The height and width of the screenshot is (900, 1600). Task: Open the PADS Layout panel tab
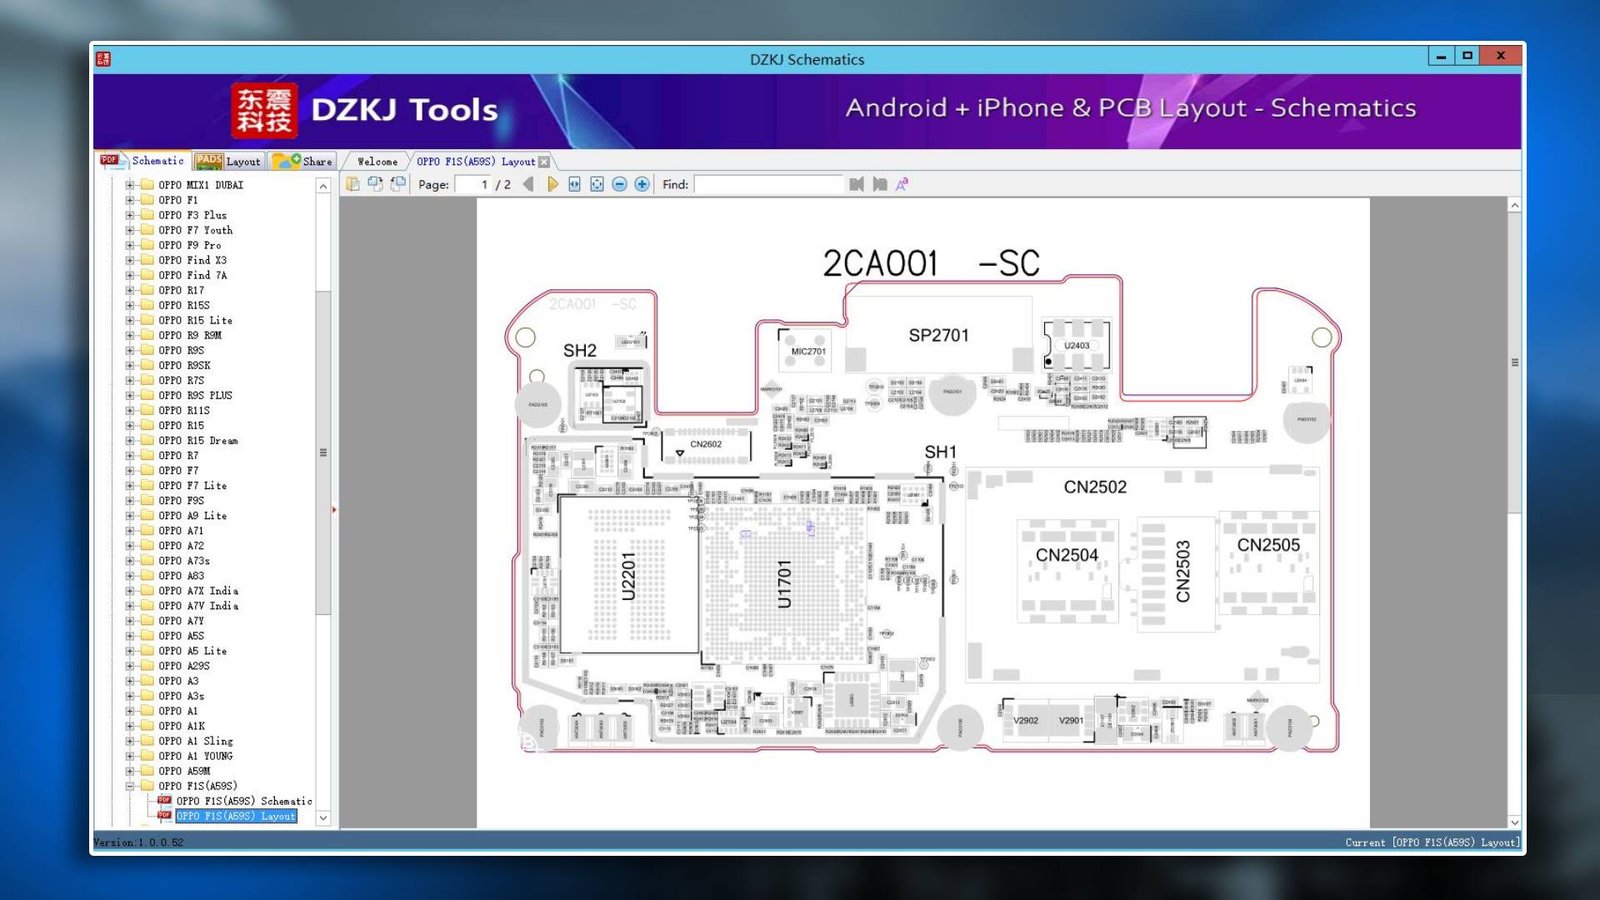231,161
